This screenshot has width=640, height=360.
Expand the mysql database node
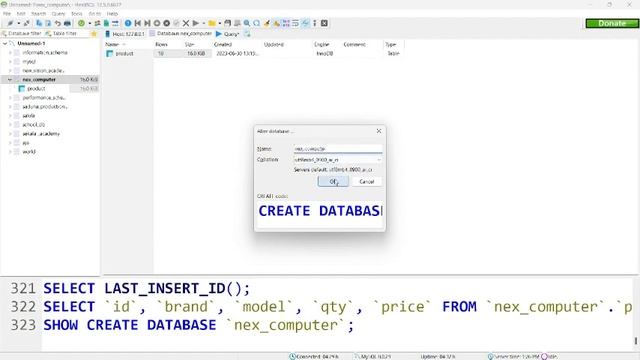[10, 62]
